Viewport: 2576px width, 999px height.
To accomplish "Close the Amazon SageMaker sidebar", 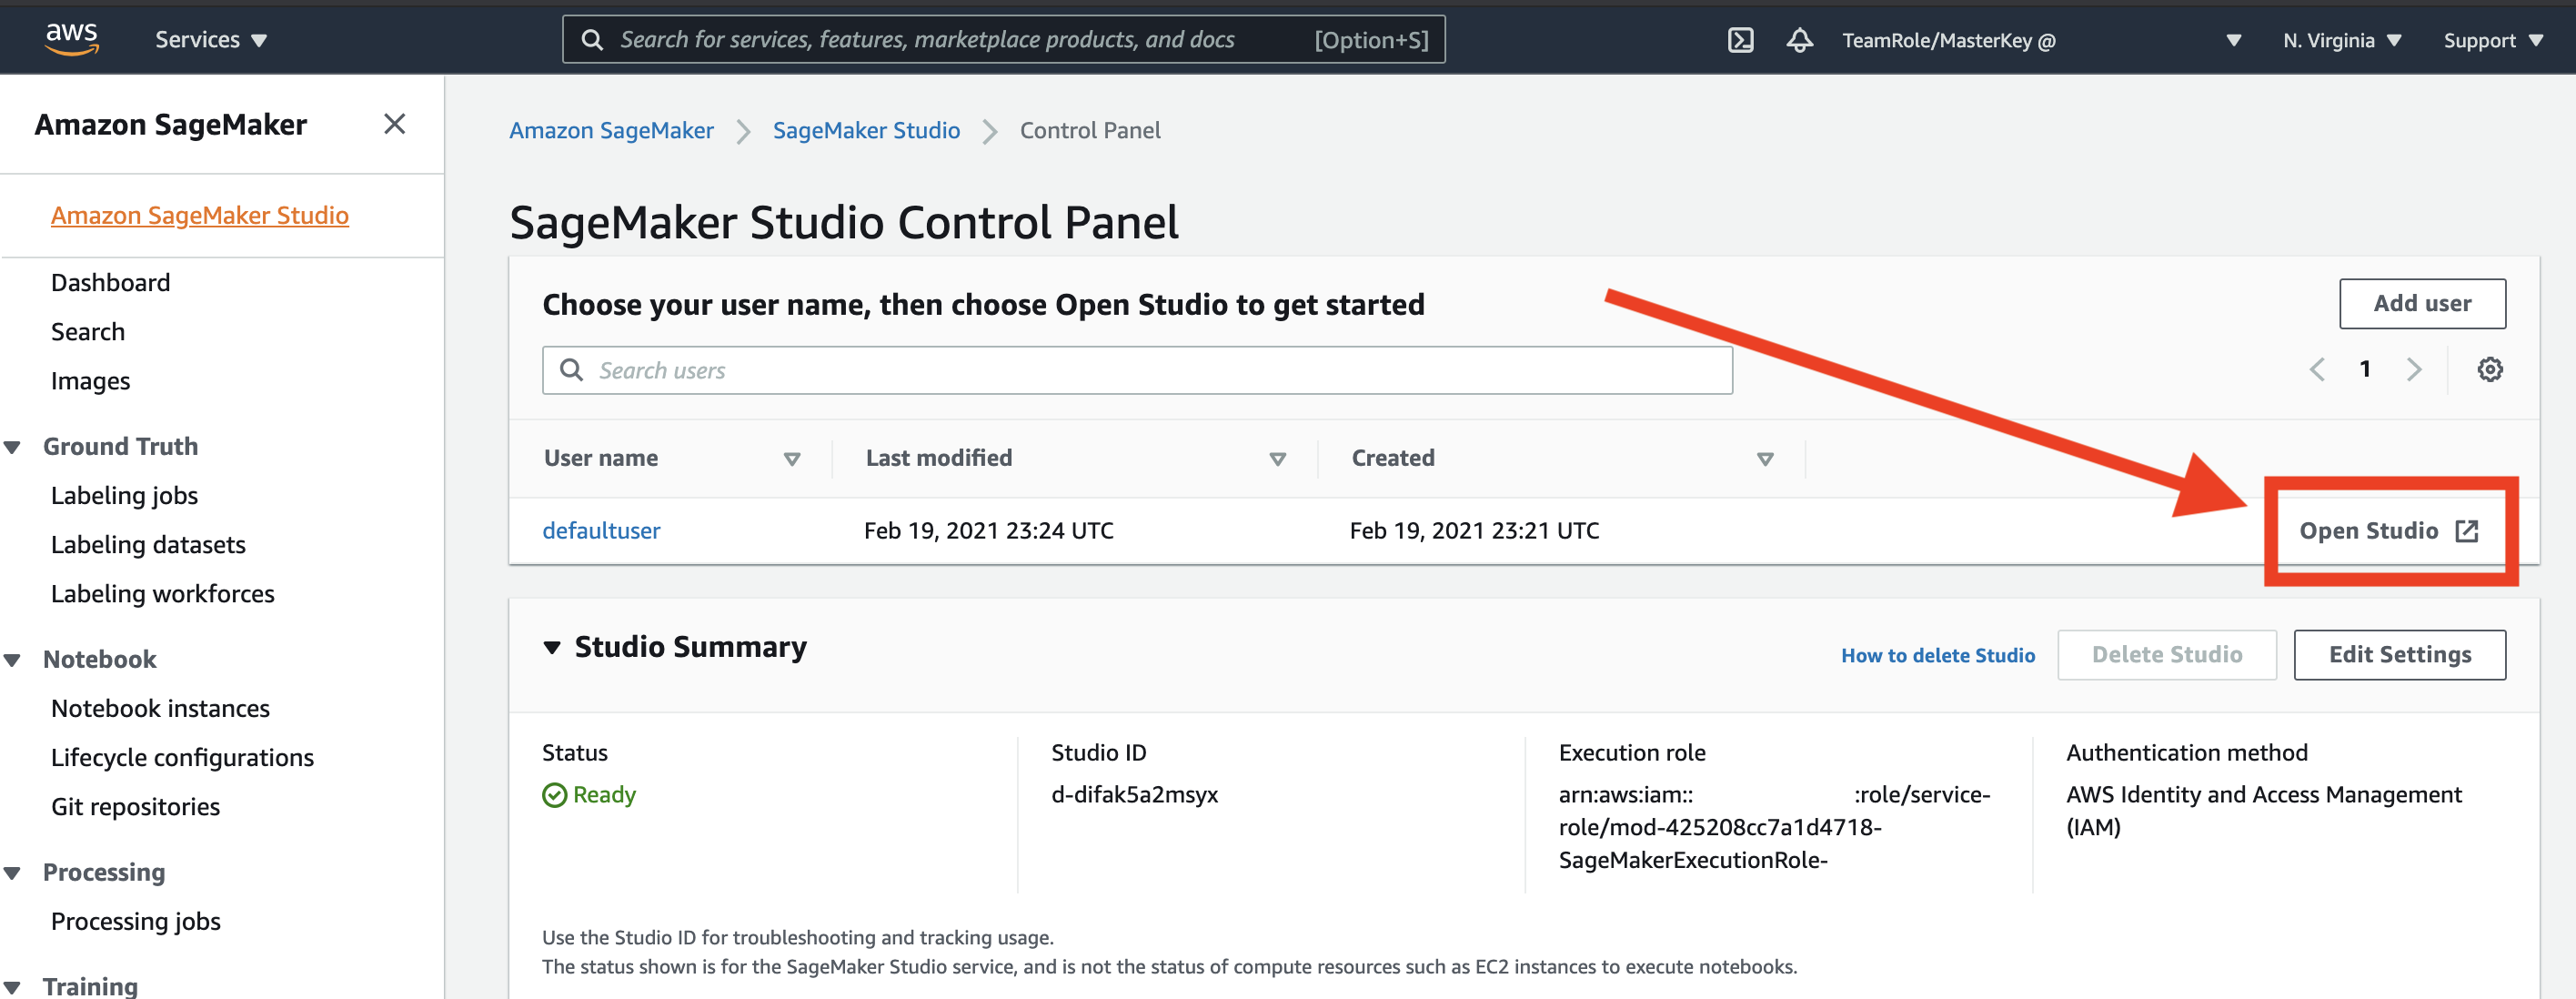I will click(x=394, y=124).
